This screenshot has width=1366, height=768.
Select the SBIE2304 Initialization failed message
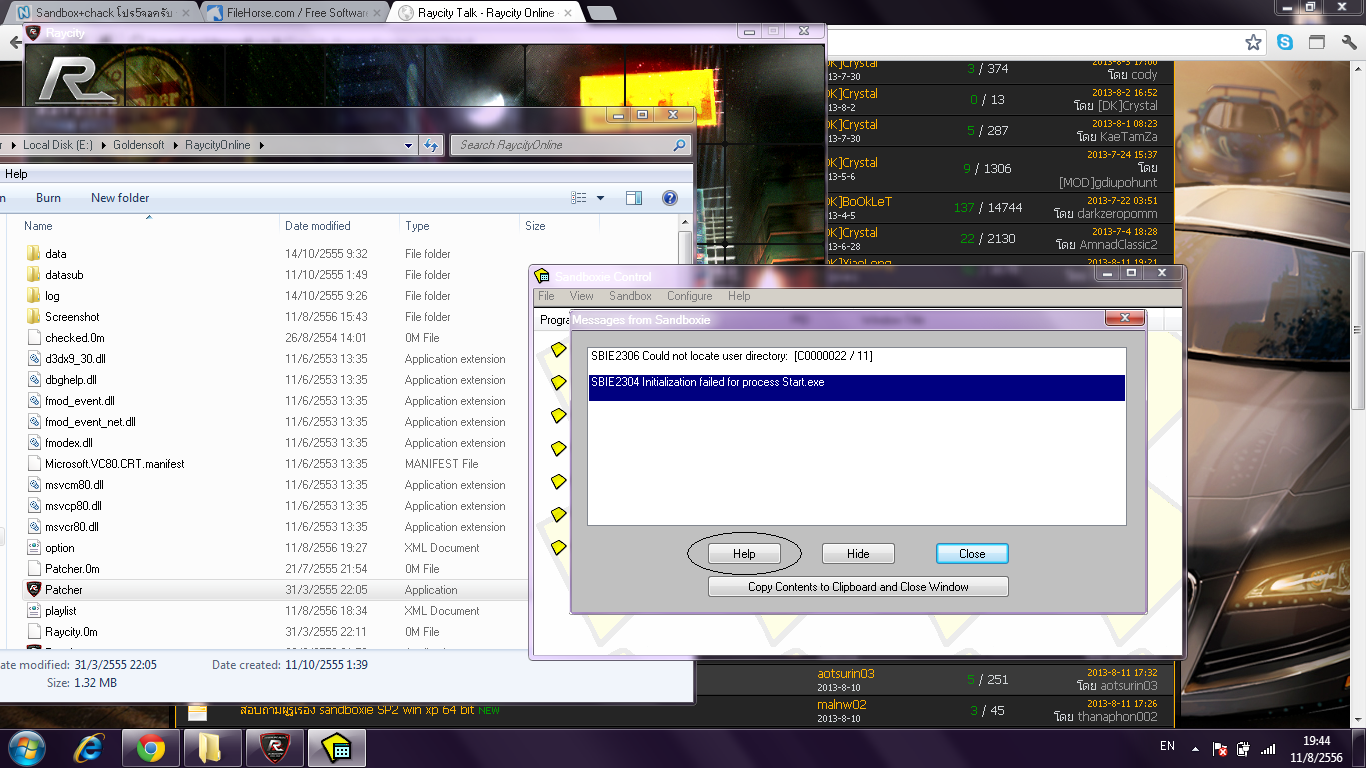point(857,388)
